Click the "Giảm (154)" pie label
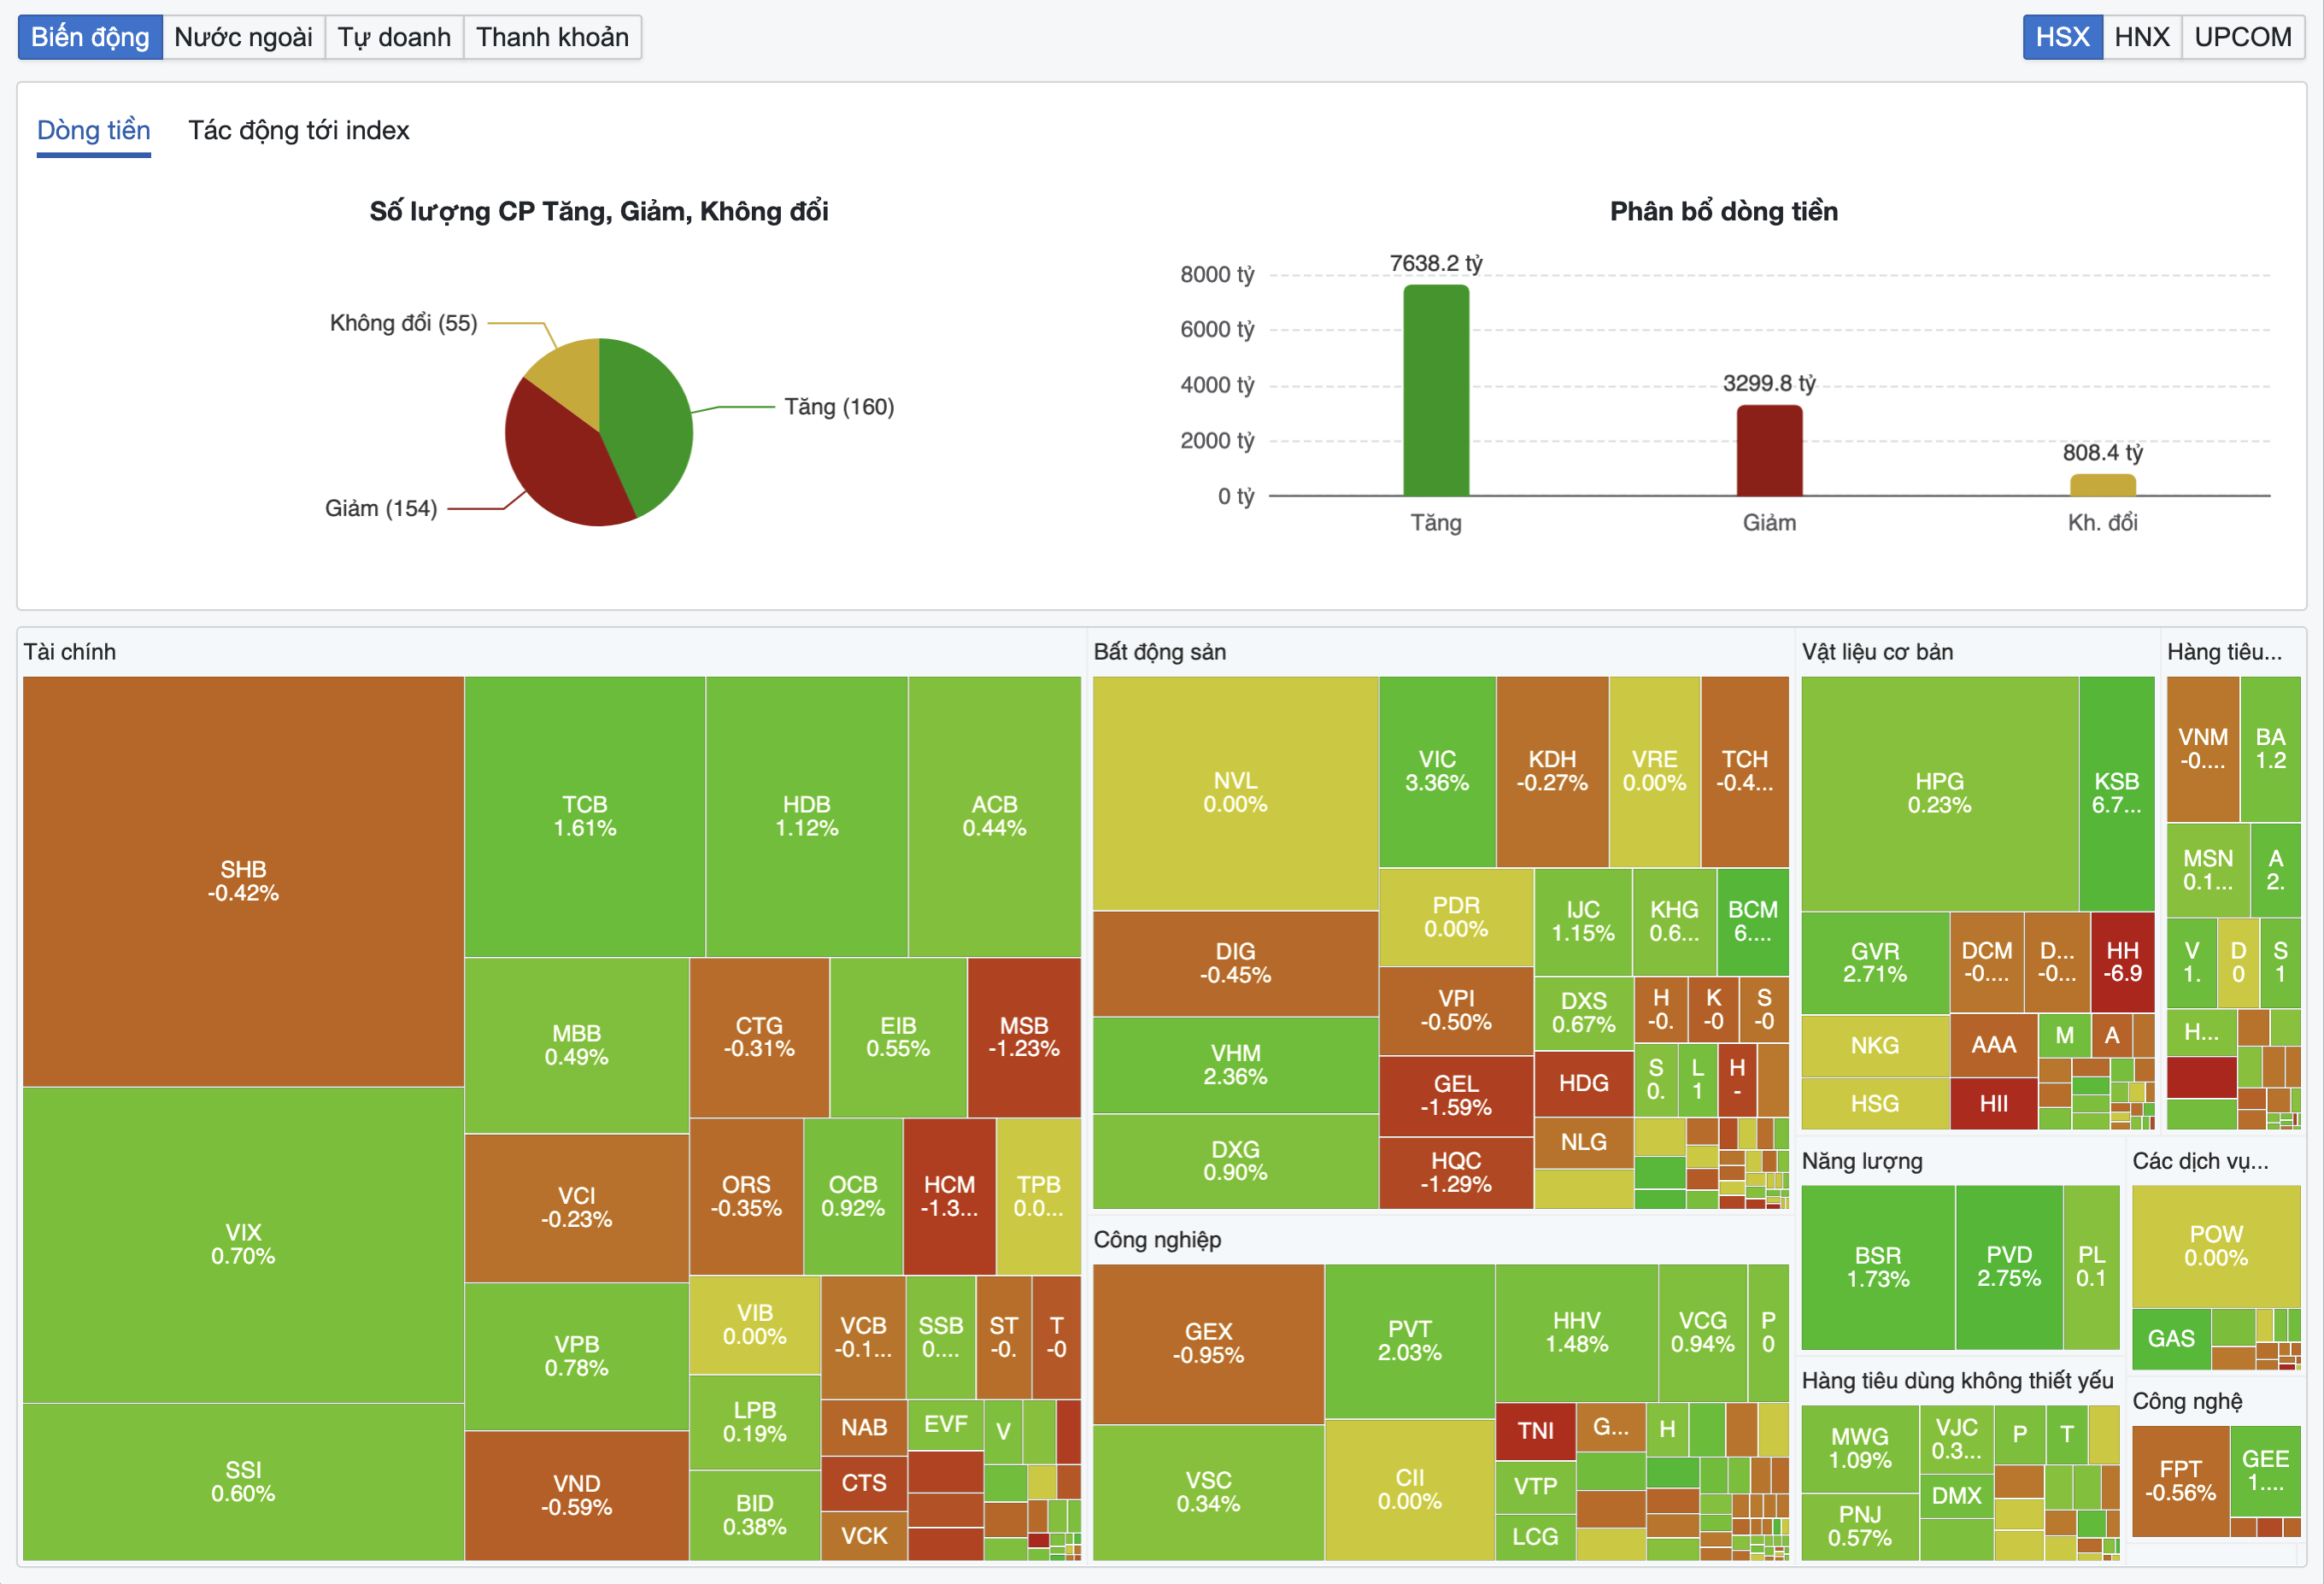The height and width of the screenshot is (1584, 2324). pyautogui.click(x=381, y=508)
